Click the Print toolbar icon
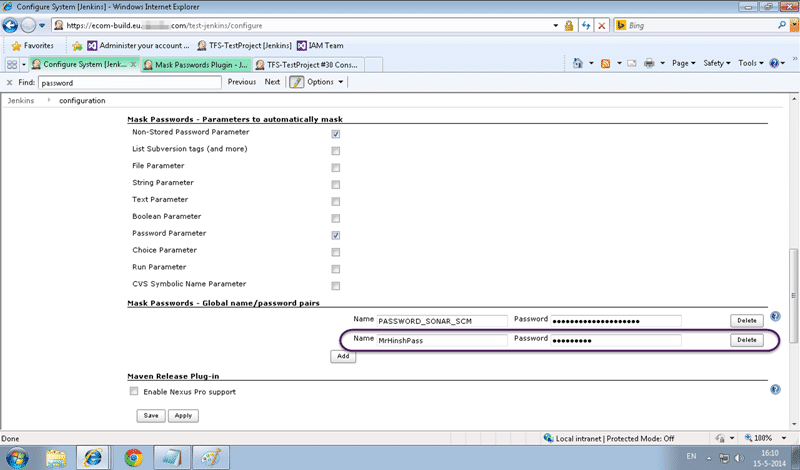Viewport: 800px width, 470px height. [x=649, y=63]
